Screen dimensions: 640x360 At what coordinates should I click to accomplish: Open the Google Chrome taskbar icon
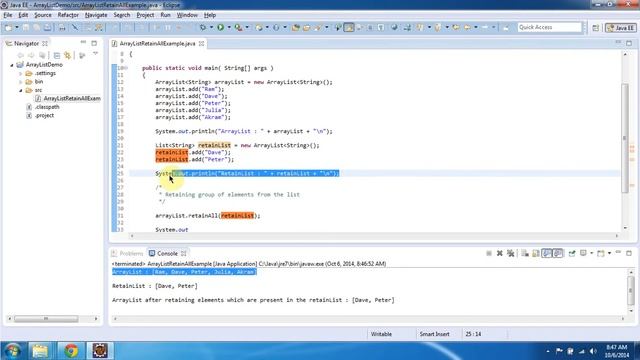point(71,351)
